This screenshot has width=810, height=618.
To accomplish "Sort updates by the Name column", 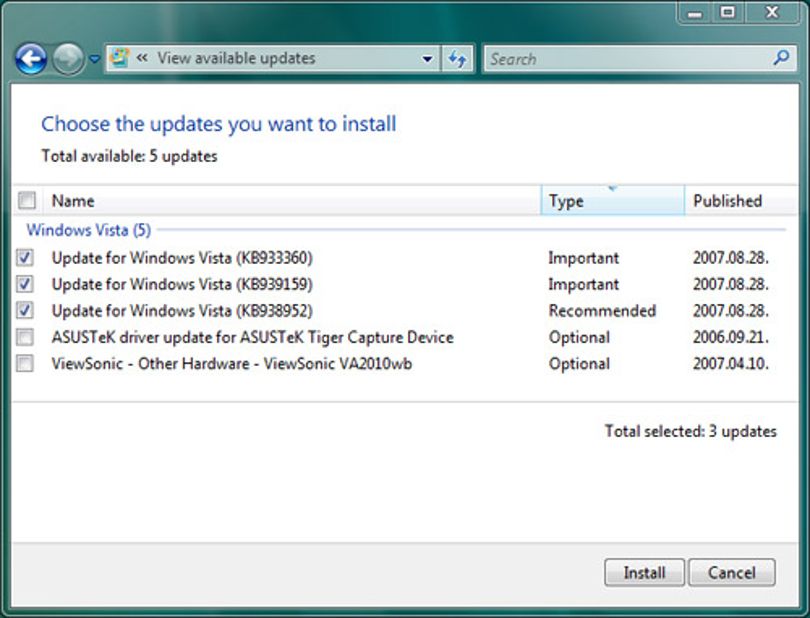I will (292, 200).
